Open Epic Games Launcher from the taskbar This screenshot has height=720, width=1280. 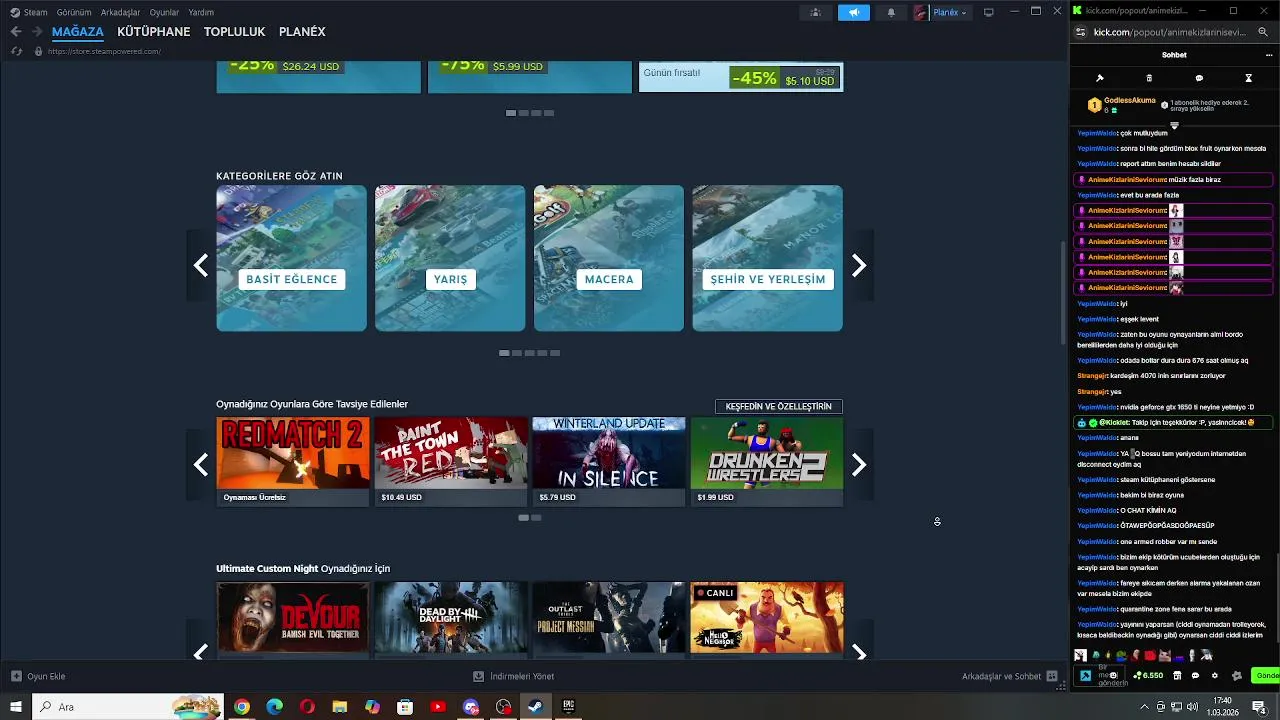click(568, 707)
